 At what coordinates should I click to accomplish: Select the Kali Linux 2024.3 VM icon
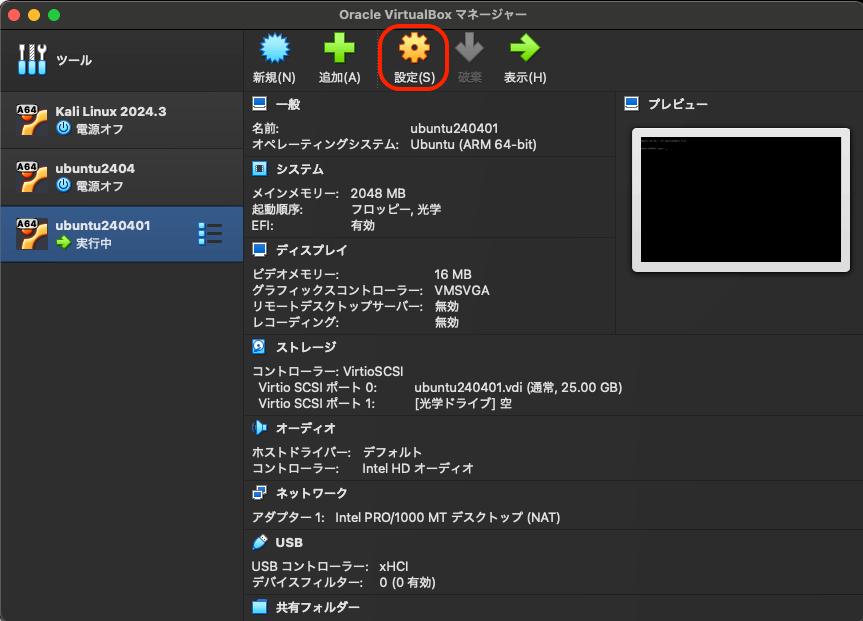click(x=31, y=119)
